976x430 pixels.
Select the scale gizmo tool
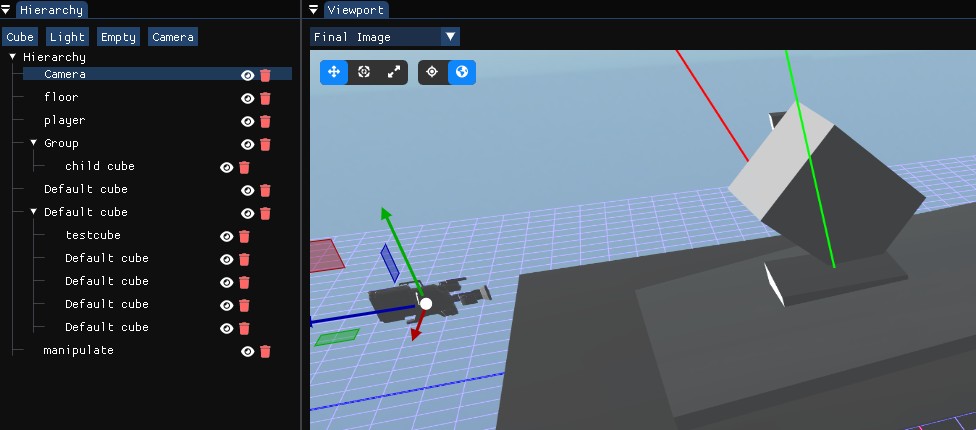[x=394, y=72]
